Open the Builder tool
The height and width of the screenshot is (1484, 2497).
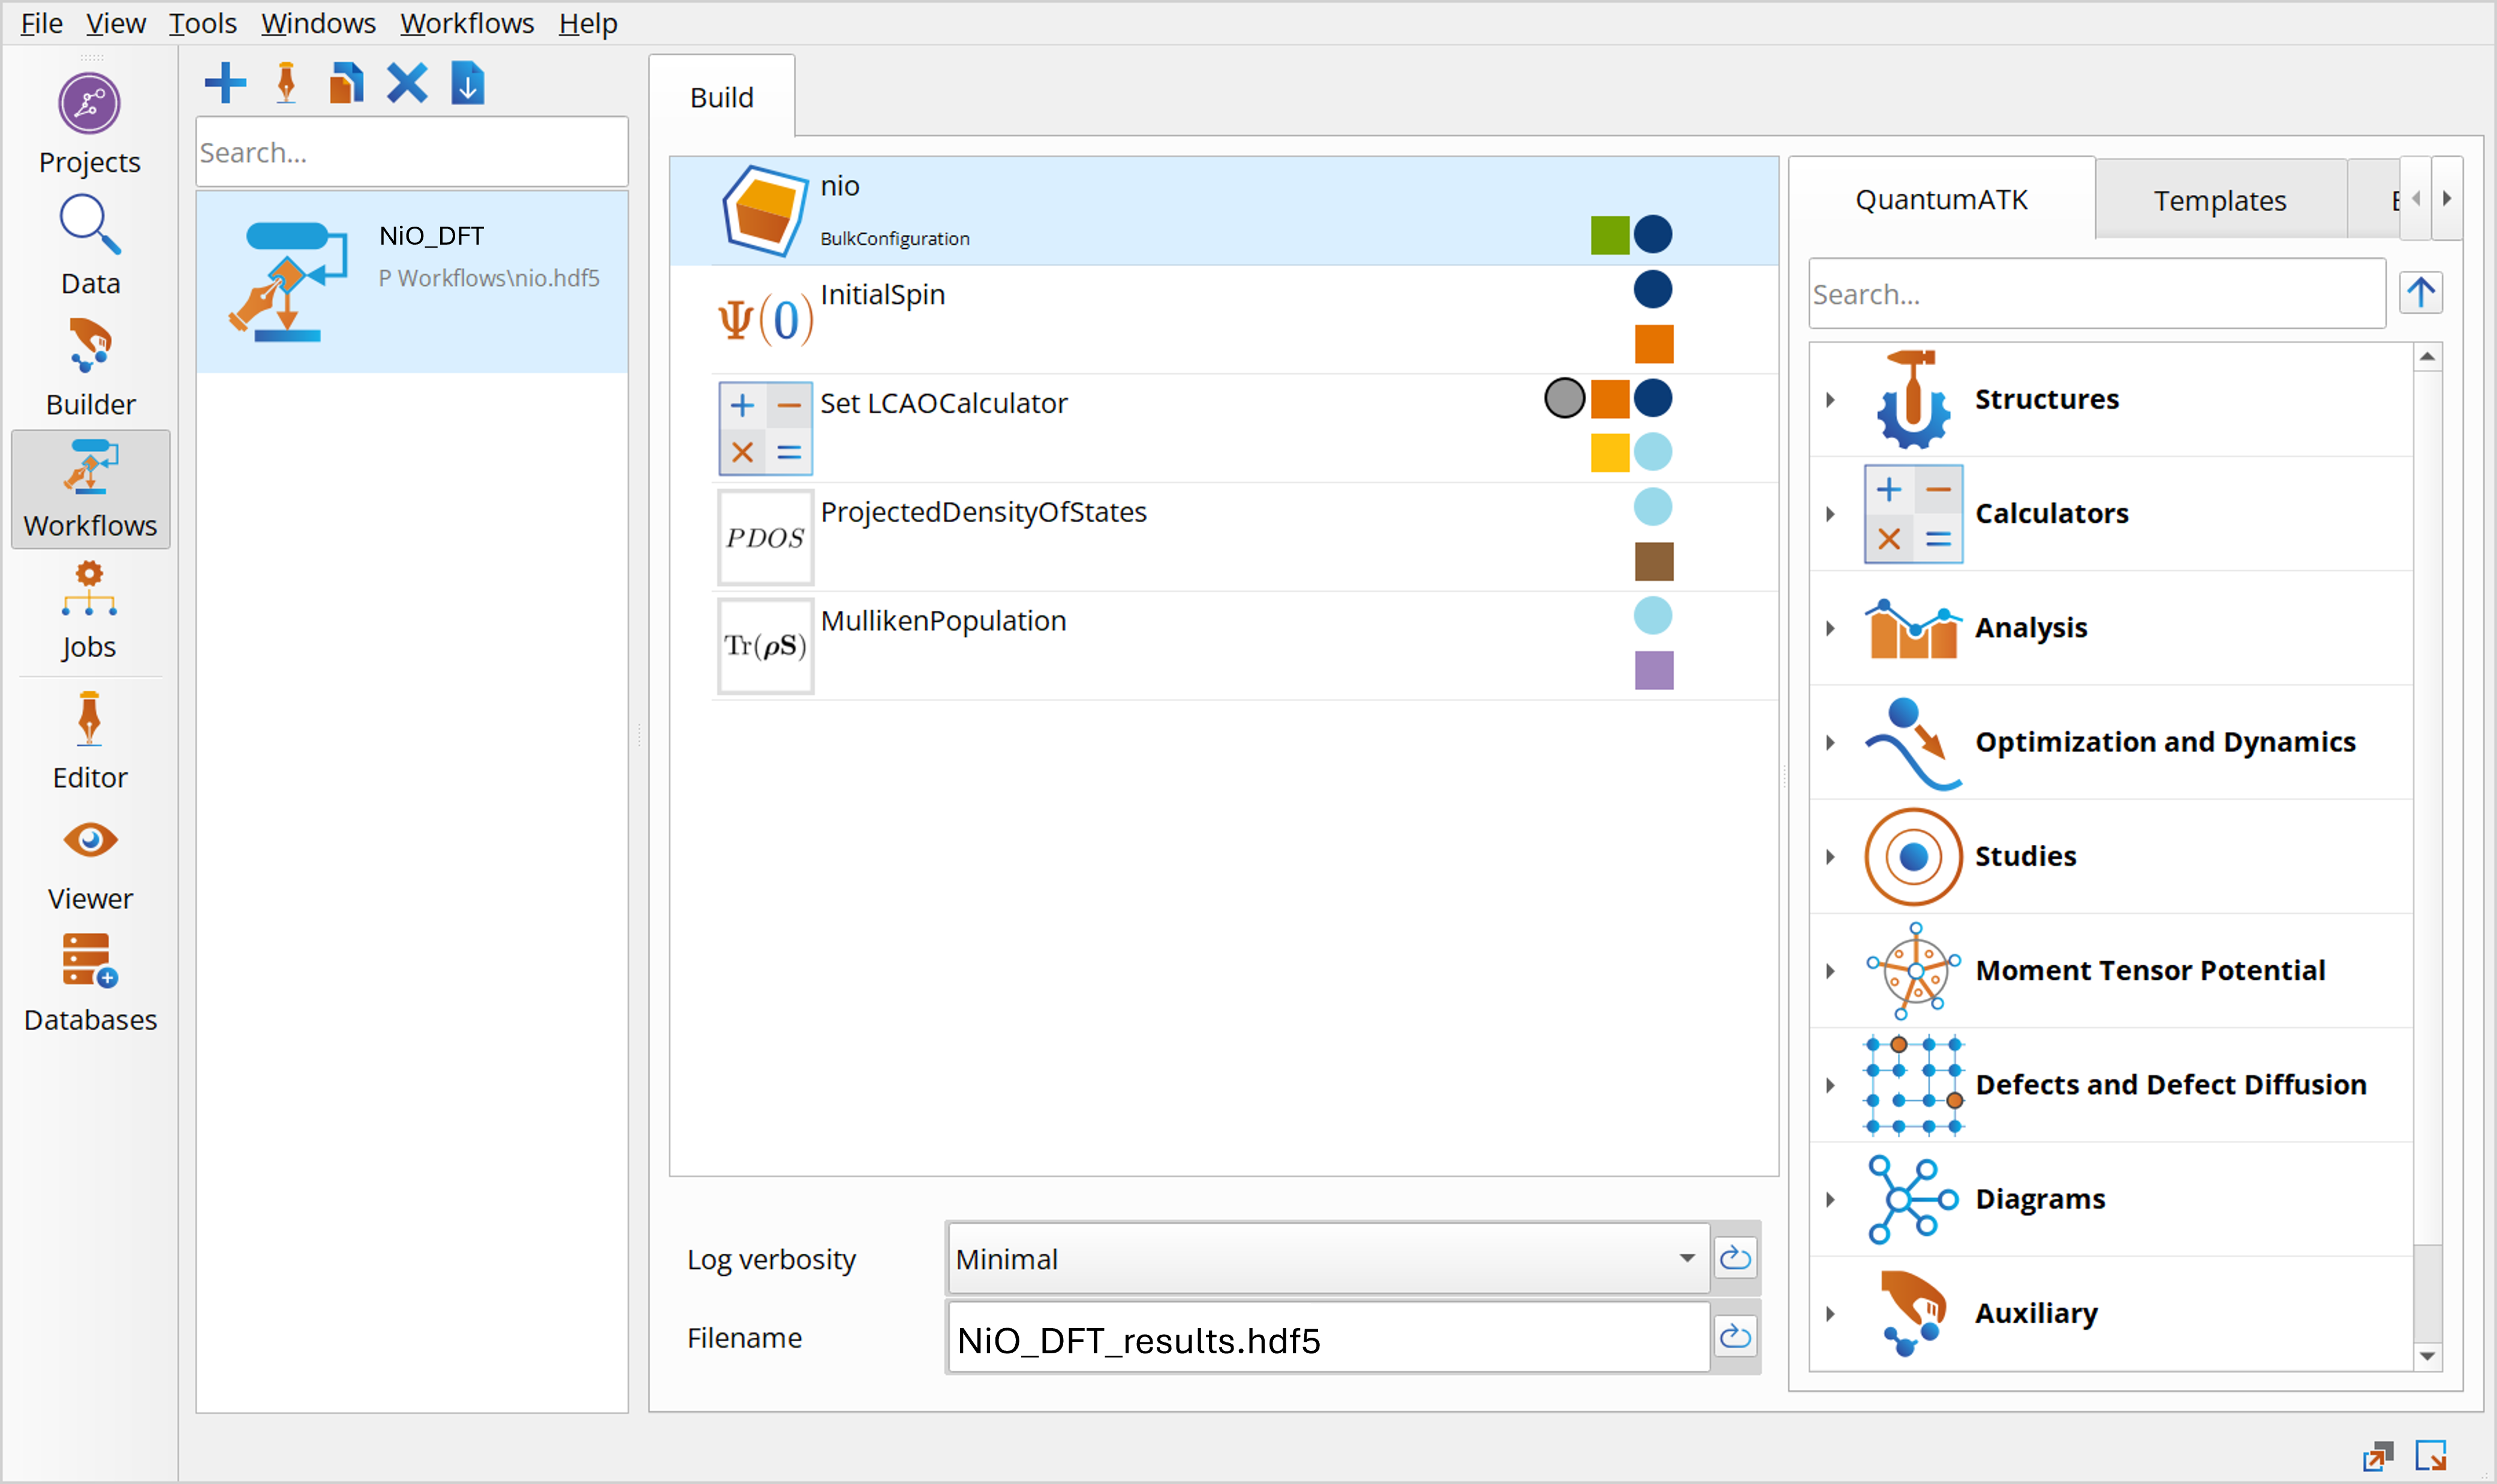point(90,366)
